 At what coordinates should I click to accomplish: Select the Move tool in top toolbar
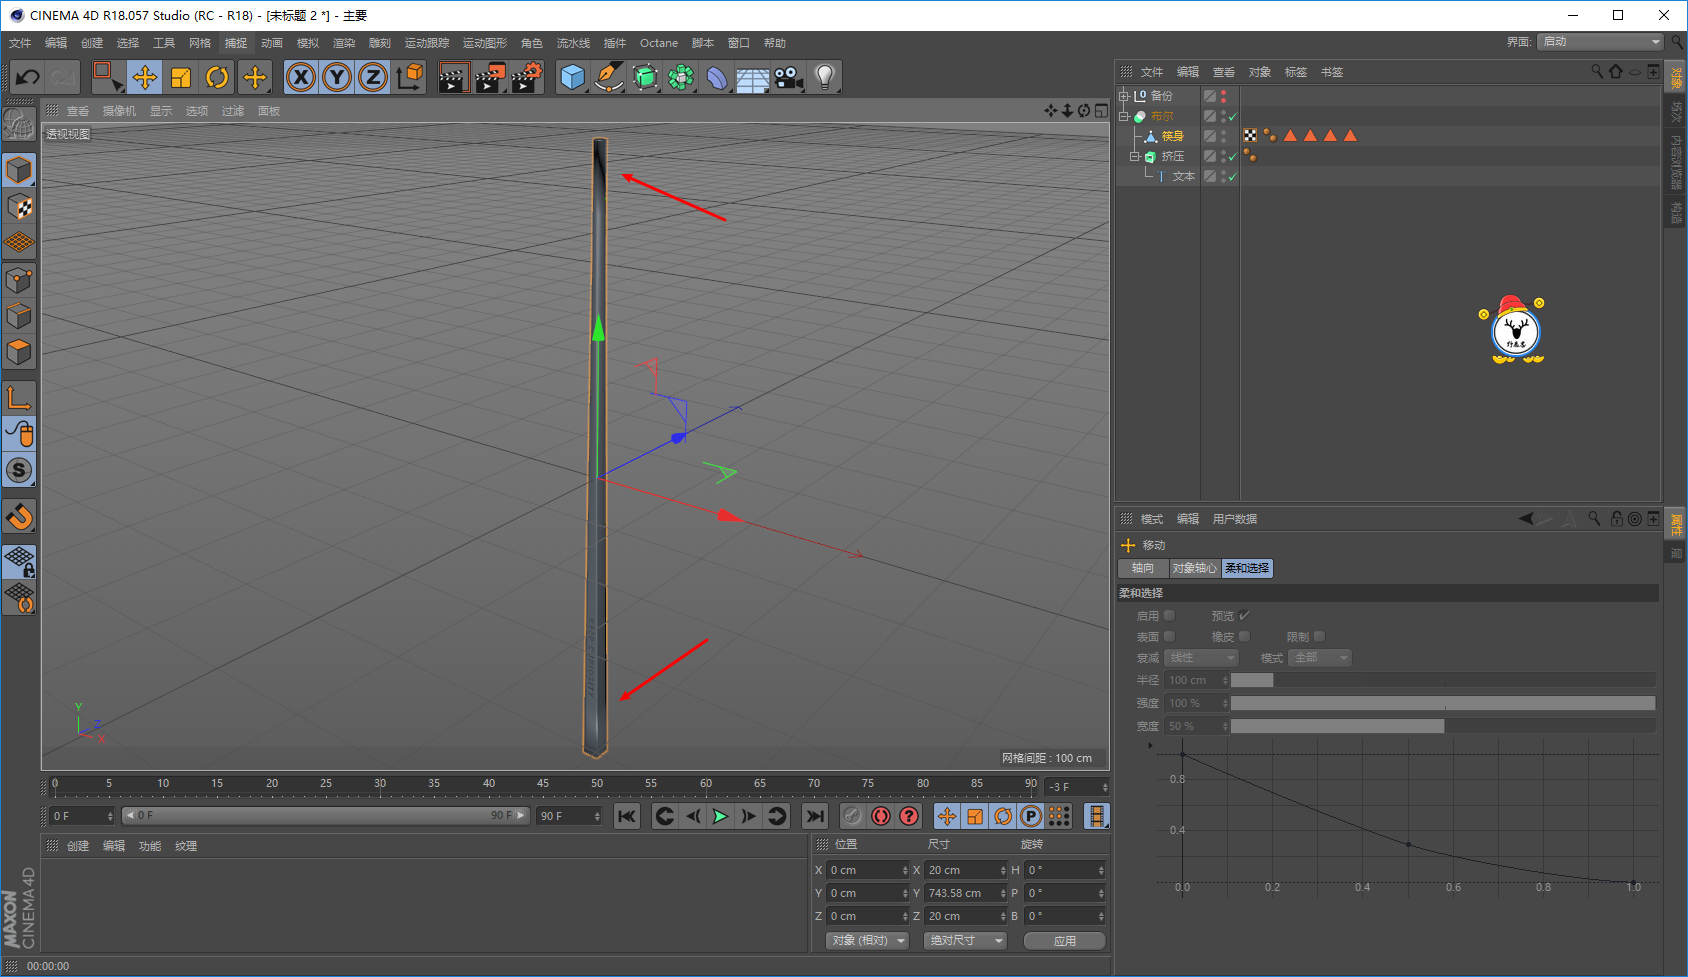pos(145,77)
